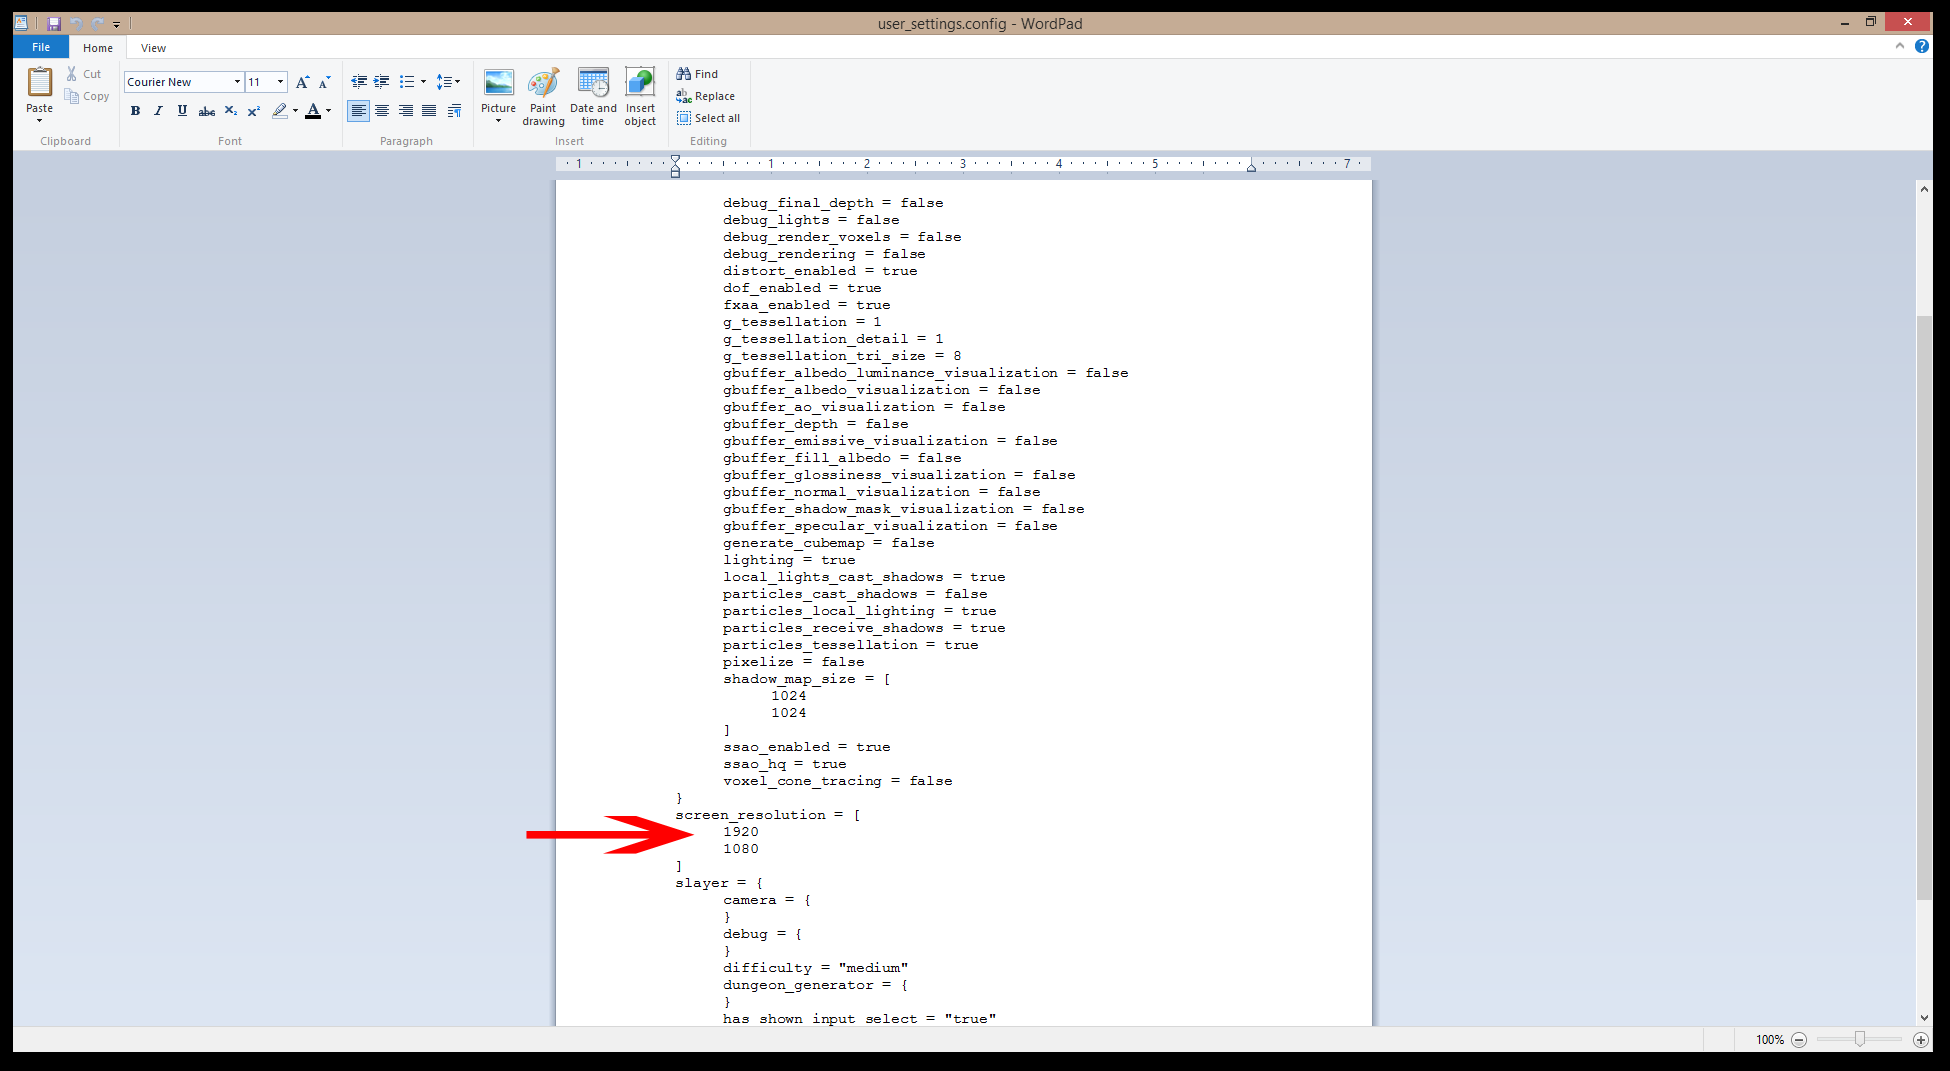The width and height of the screenshot is (1950, 1071).
Task: Open the font size dropdown
Action: coord(281,82)
